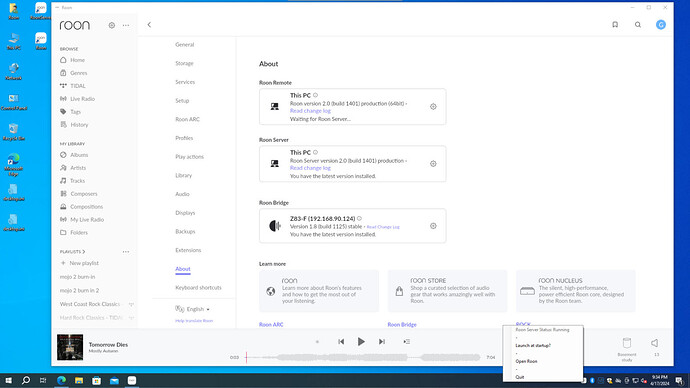Follow the Roon Bridge link below cards
The width and height of the screenshot is (690, 388).
(x=402, y=325)
